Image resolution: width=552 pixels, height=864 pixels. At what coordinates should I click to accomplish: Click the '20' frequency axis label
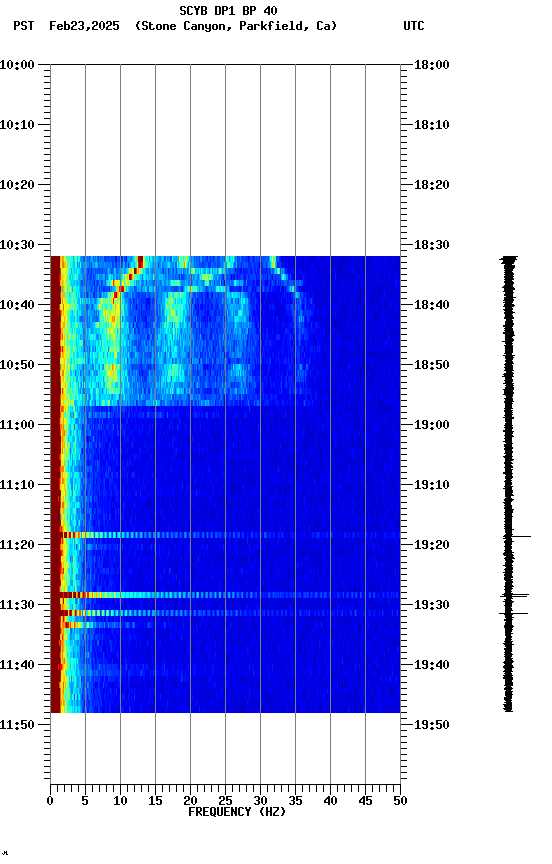[x=190, y=801]
